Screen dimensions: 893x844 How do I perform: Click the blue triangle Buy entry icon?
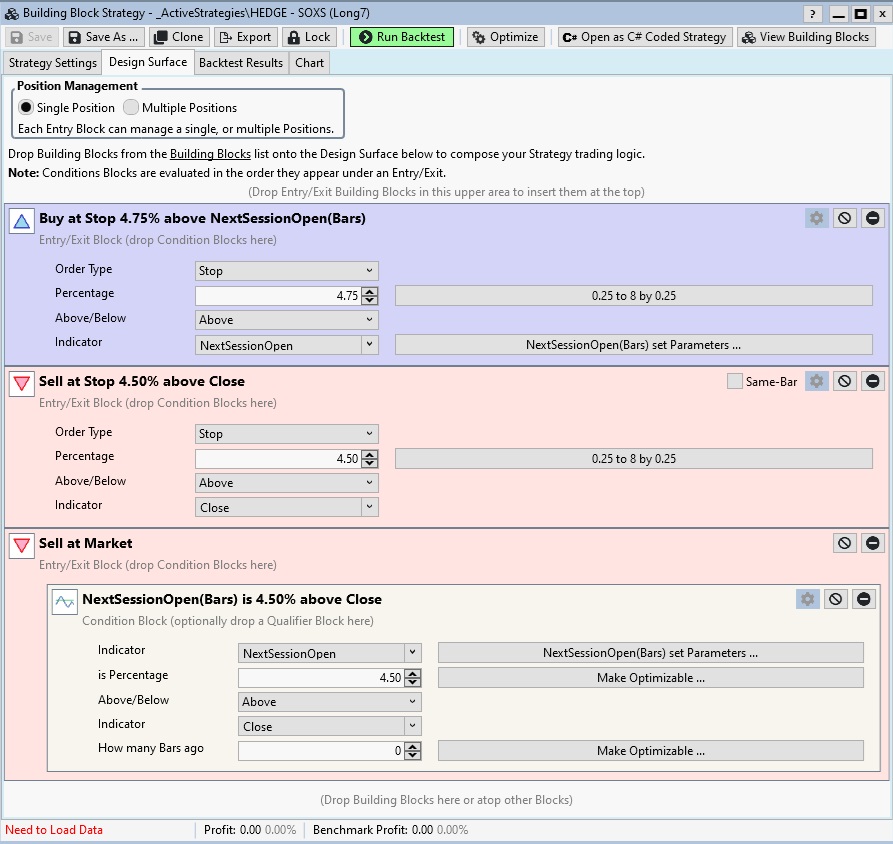(x=22, y=220)
